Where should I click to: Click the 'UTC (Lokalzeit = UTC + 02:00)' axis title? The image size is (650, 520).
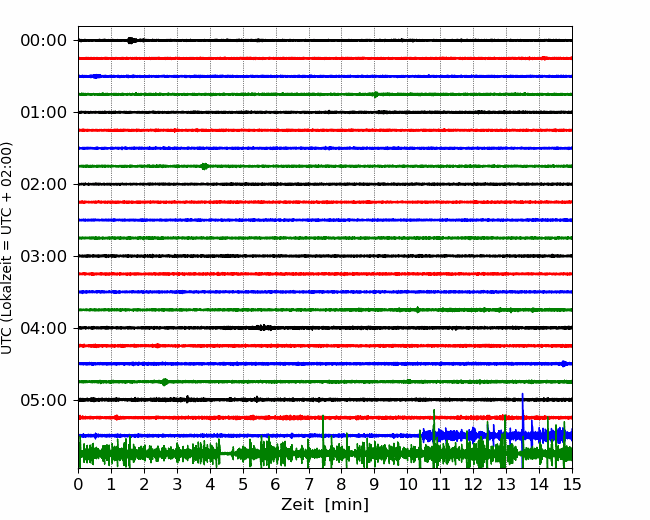click(x=6, y=248)
